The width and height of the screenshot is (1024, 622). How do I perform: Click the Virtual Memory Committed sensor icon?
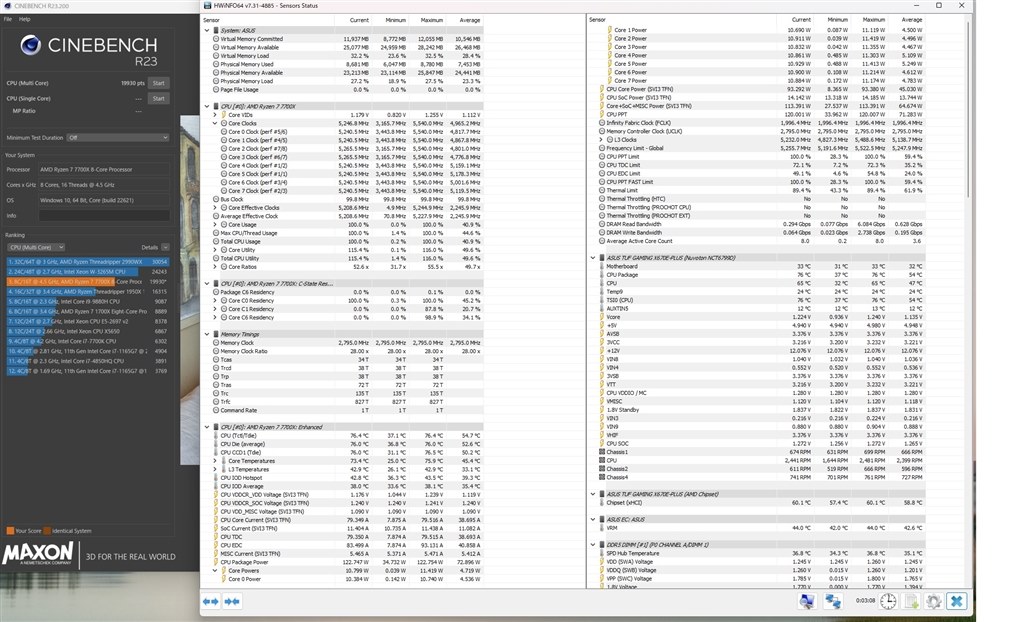[216, 39]
